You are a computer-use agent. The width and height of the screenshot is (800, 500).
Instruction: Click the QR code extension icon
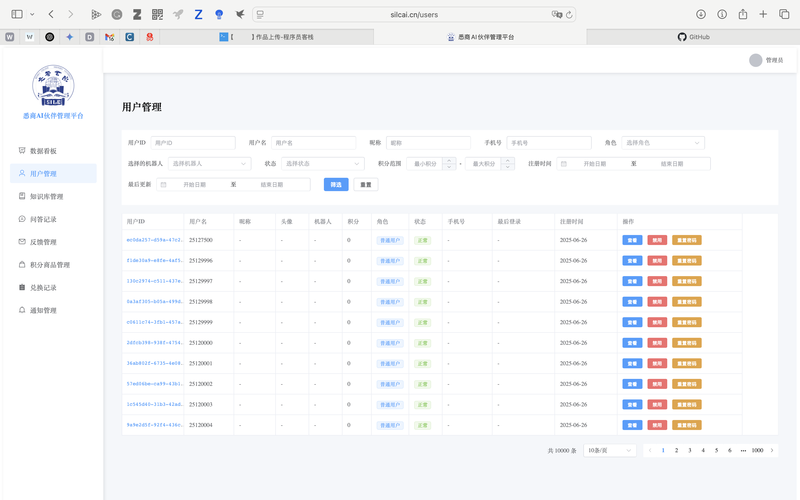tap(158, 14)
